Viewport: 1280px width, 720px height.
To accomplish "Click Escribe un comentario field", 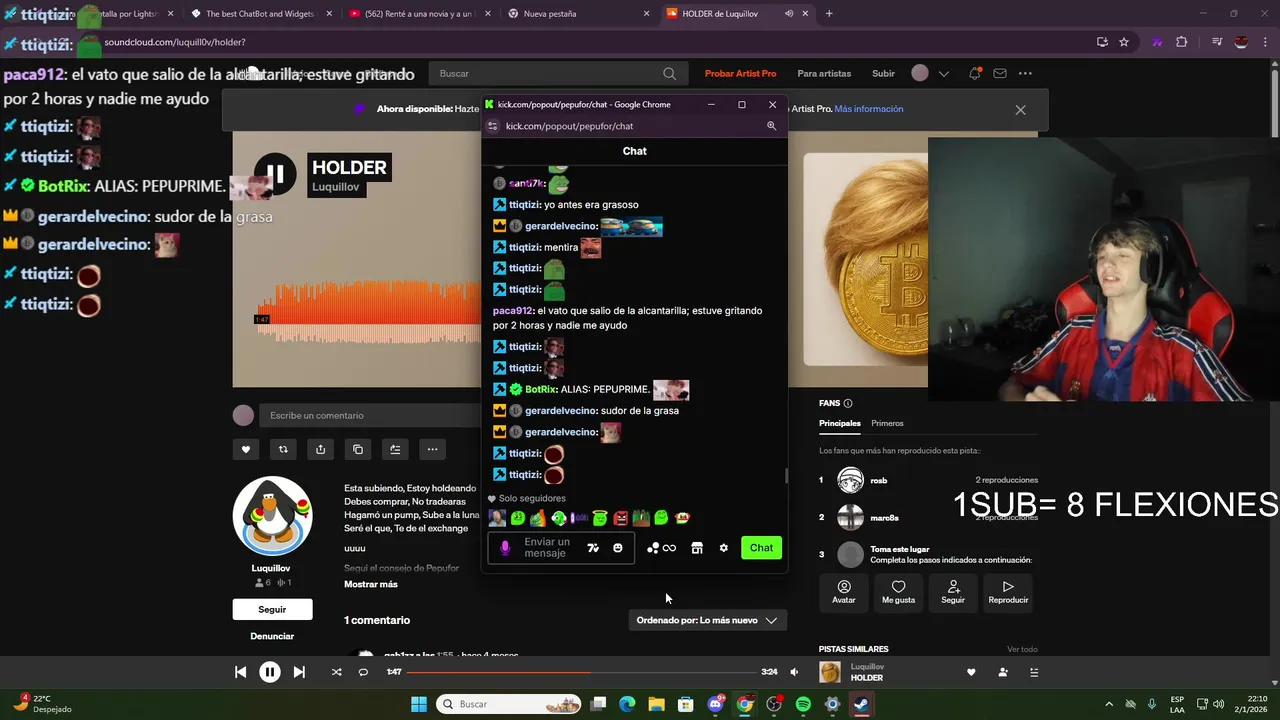I will point(370,415).
